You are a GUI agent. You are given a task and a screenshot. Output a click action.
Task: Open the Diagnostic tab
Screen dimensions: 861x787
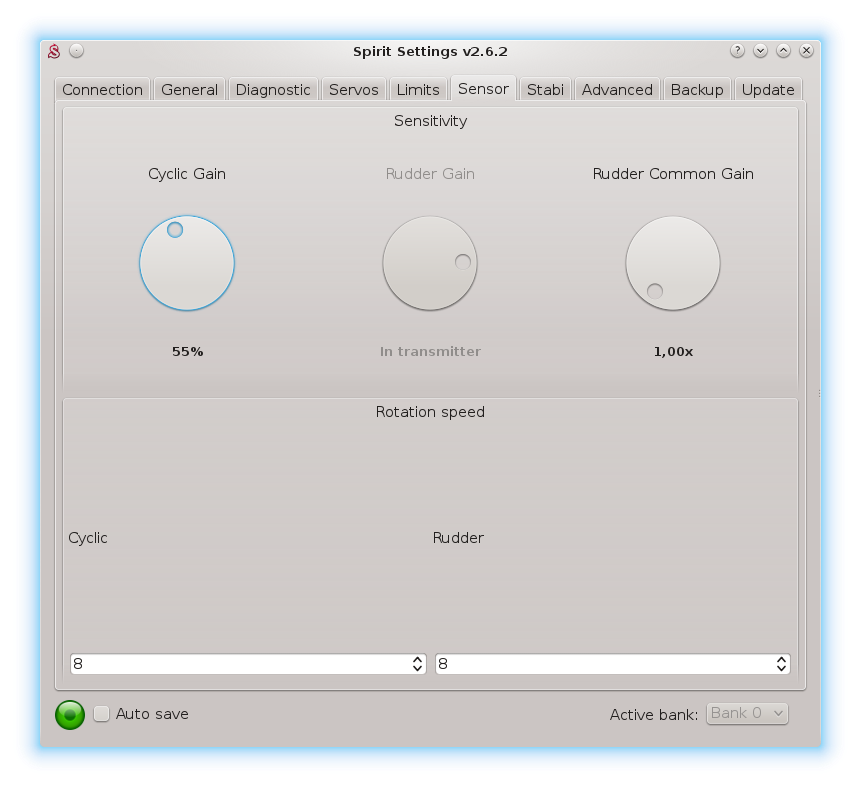tap(273, 90)
